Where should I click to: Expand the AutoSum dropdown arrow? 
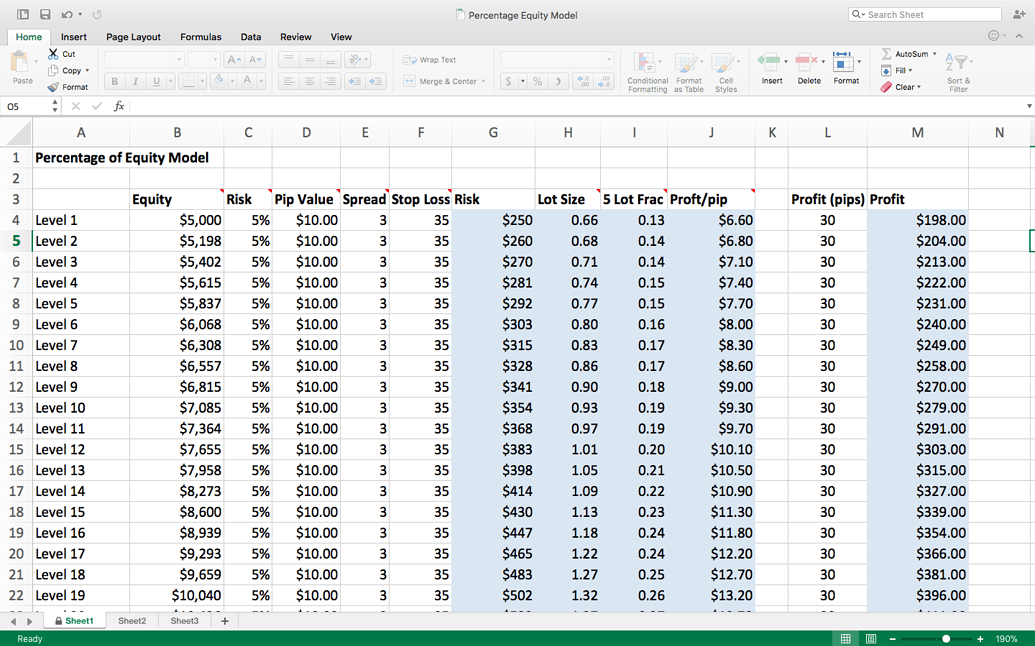(935, 54)
